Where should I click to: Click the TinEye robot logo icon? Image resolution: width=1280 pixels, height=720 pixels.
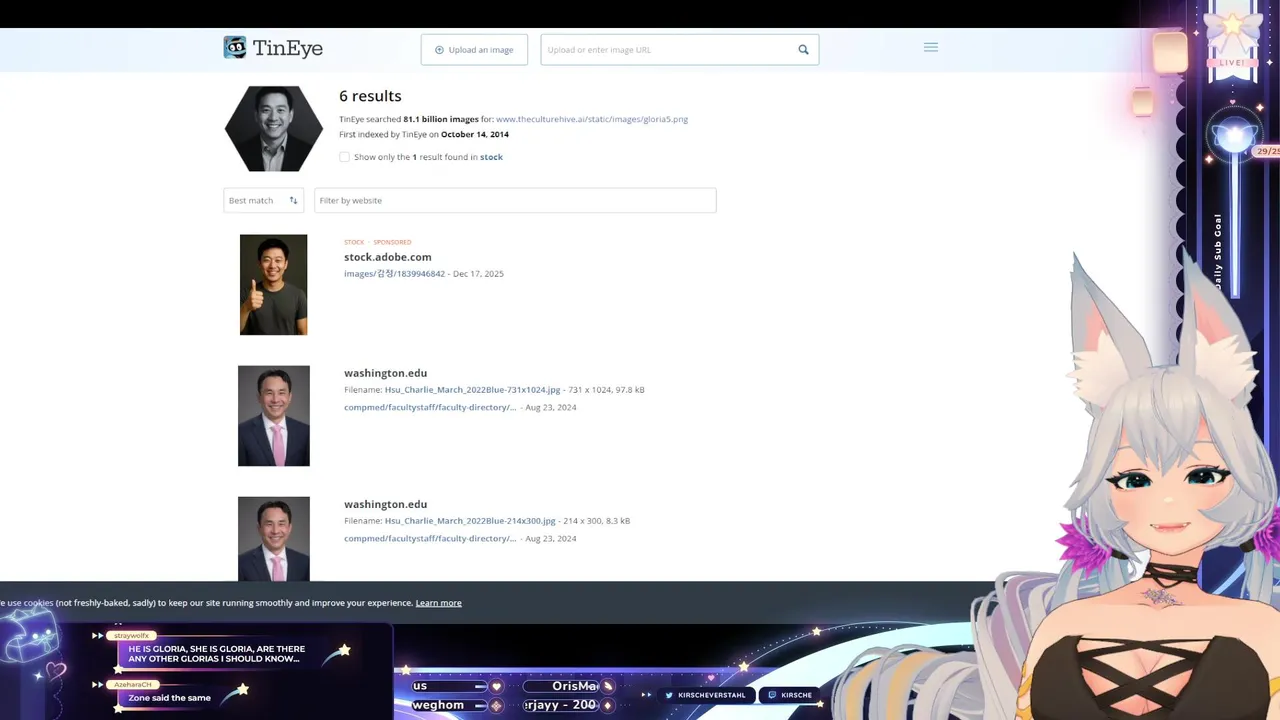pos(235,47)
